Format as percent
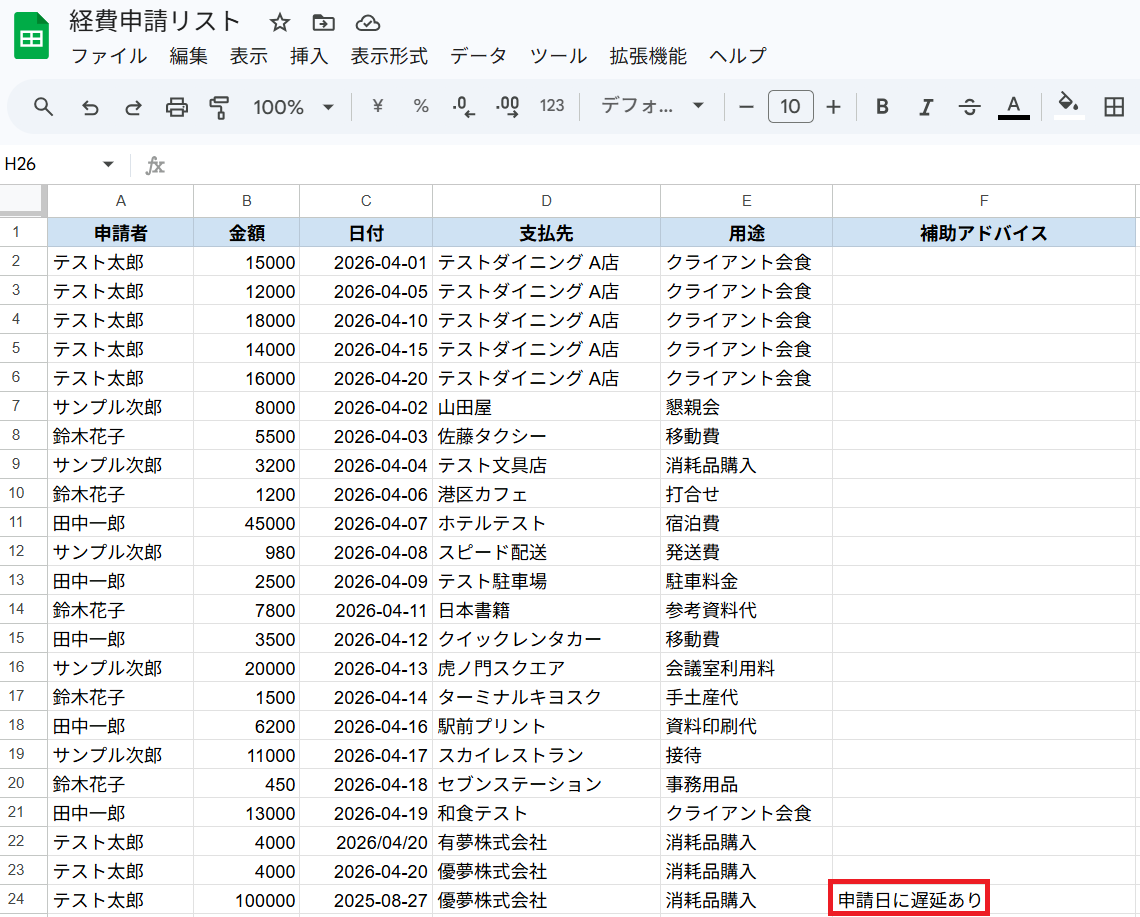The width and height of the screenshot is (1140, 917). [421, 106]
